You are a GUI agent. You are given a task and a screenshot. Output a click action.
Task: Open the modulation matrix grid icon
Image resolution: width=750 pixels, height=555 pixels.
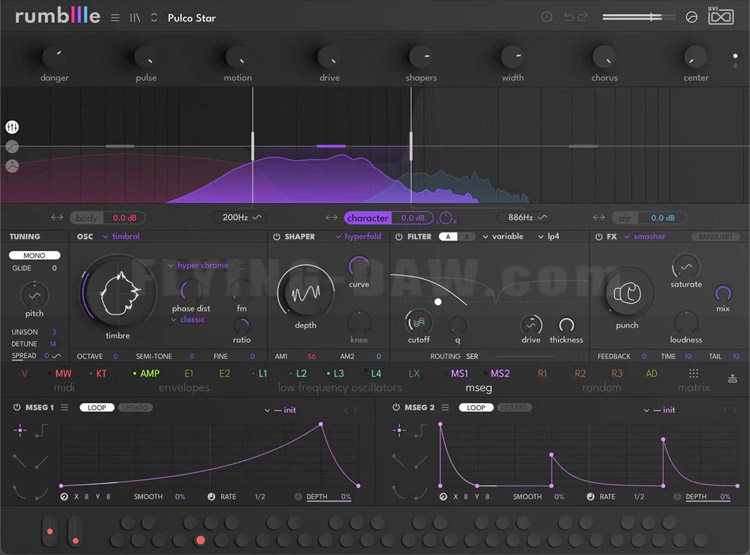(694, 374)
